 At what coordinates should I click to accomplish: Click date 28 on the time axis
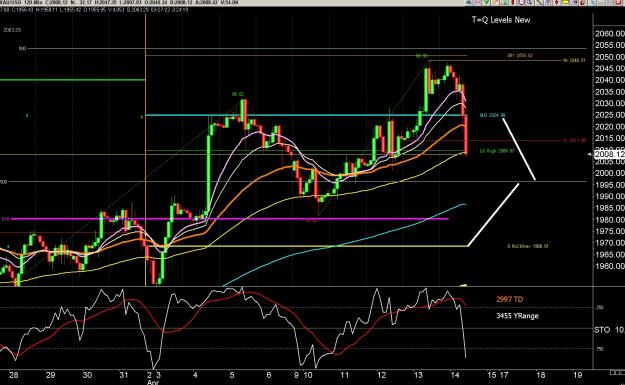pyautogui.click(x=14, y=375)
